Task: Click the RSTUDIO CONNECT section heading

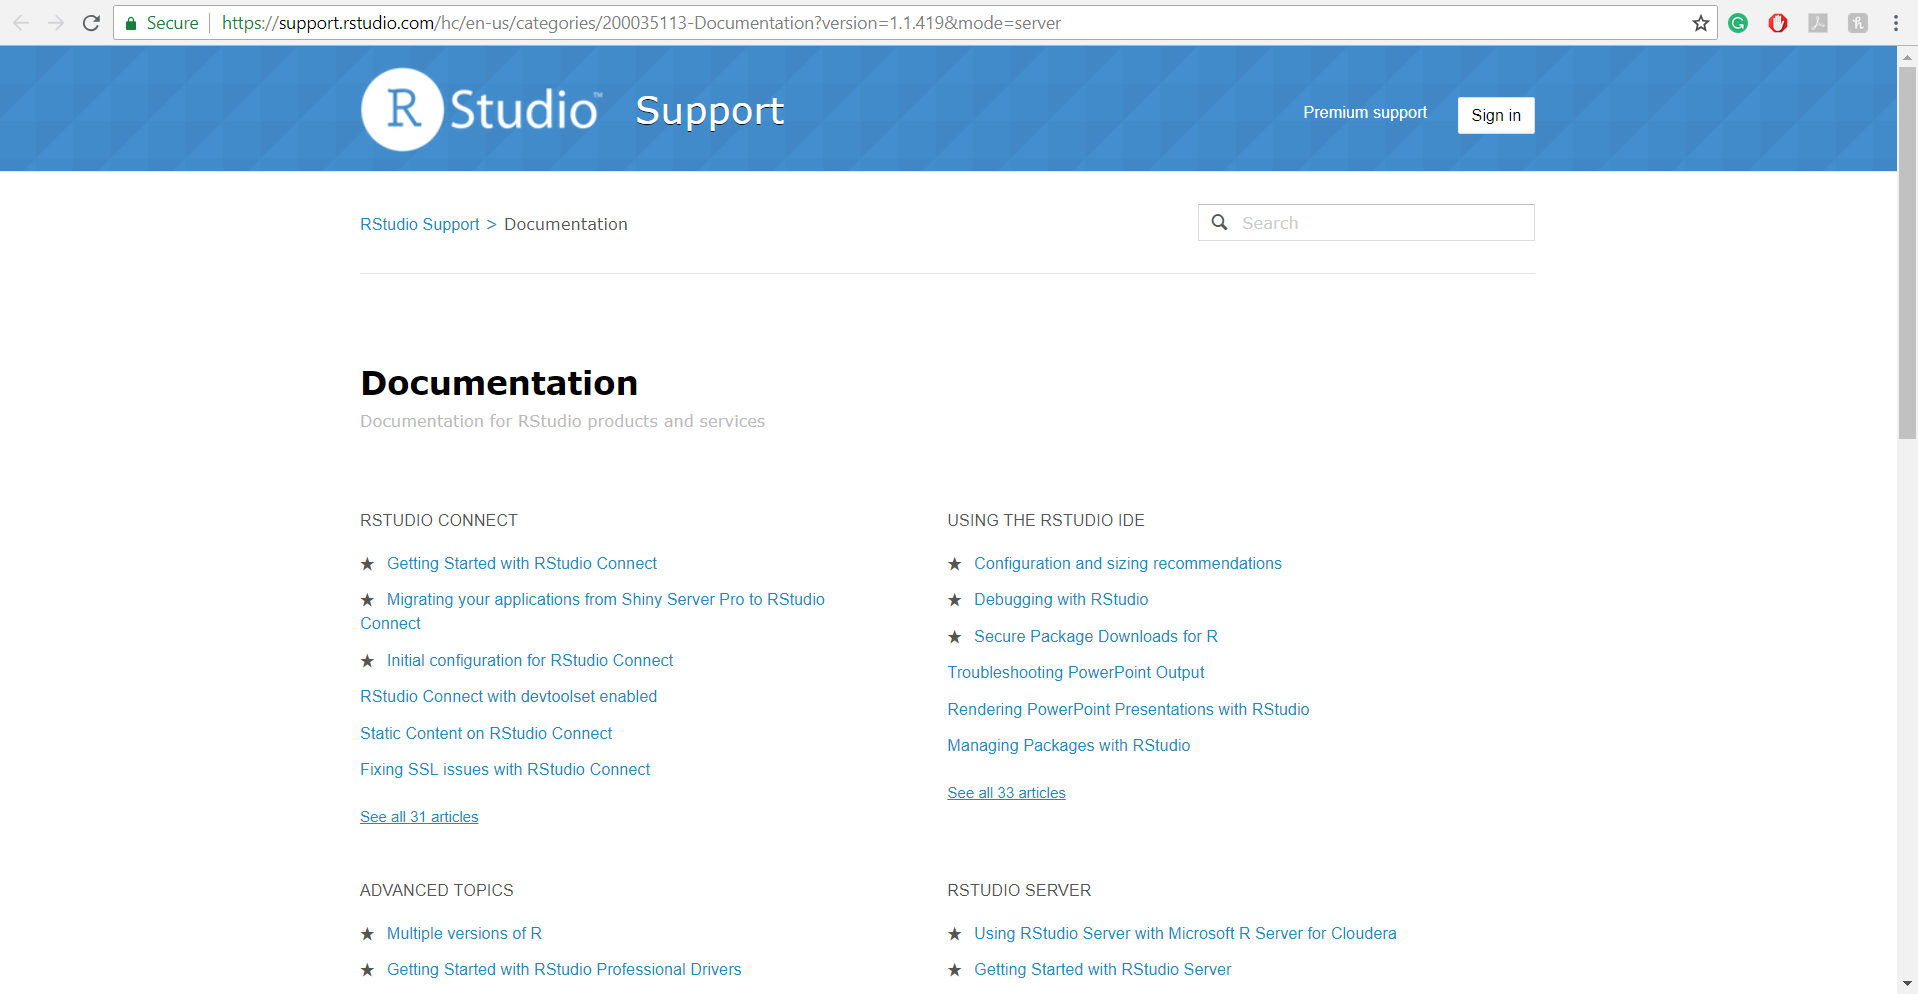Action: [x=439, y=520]
